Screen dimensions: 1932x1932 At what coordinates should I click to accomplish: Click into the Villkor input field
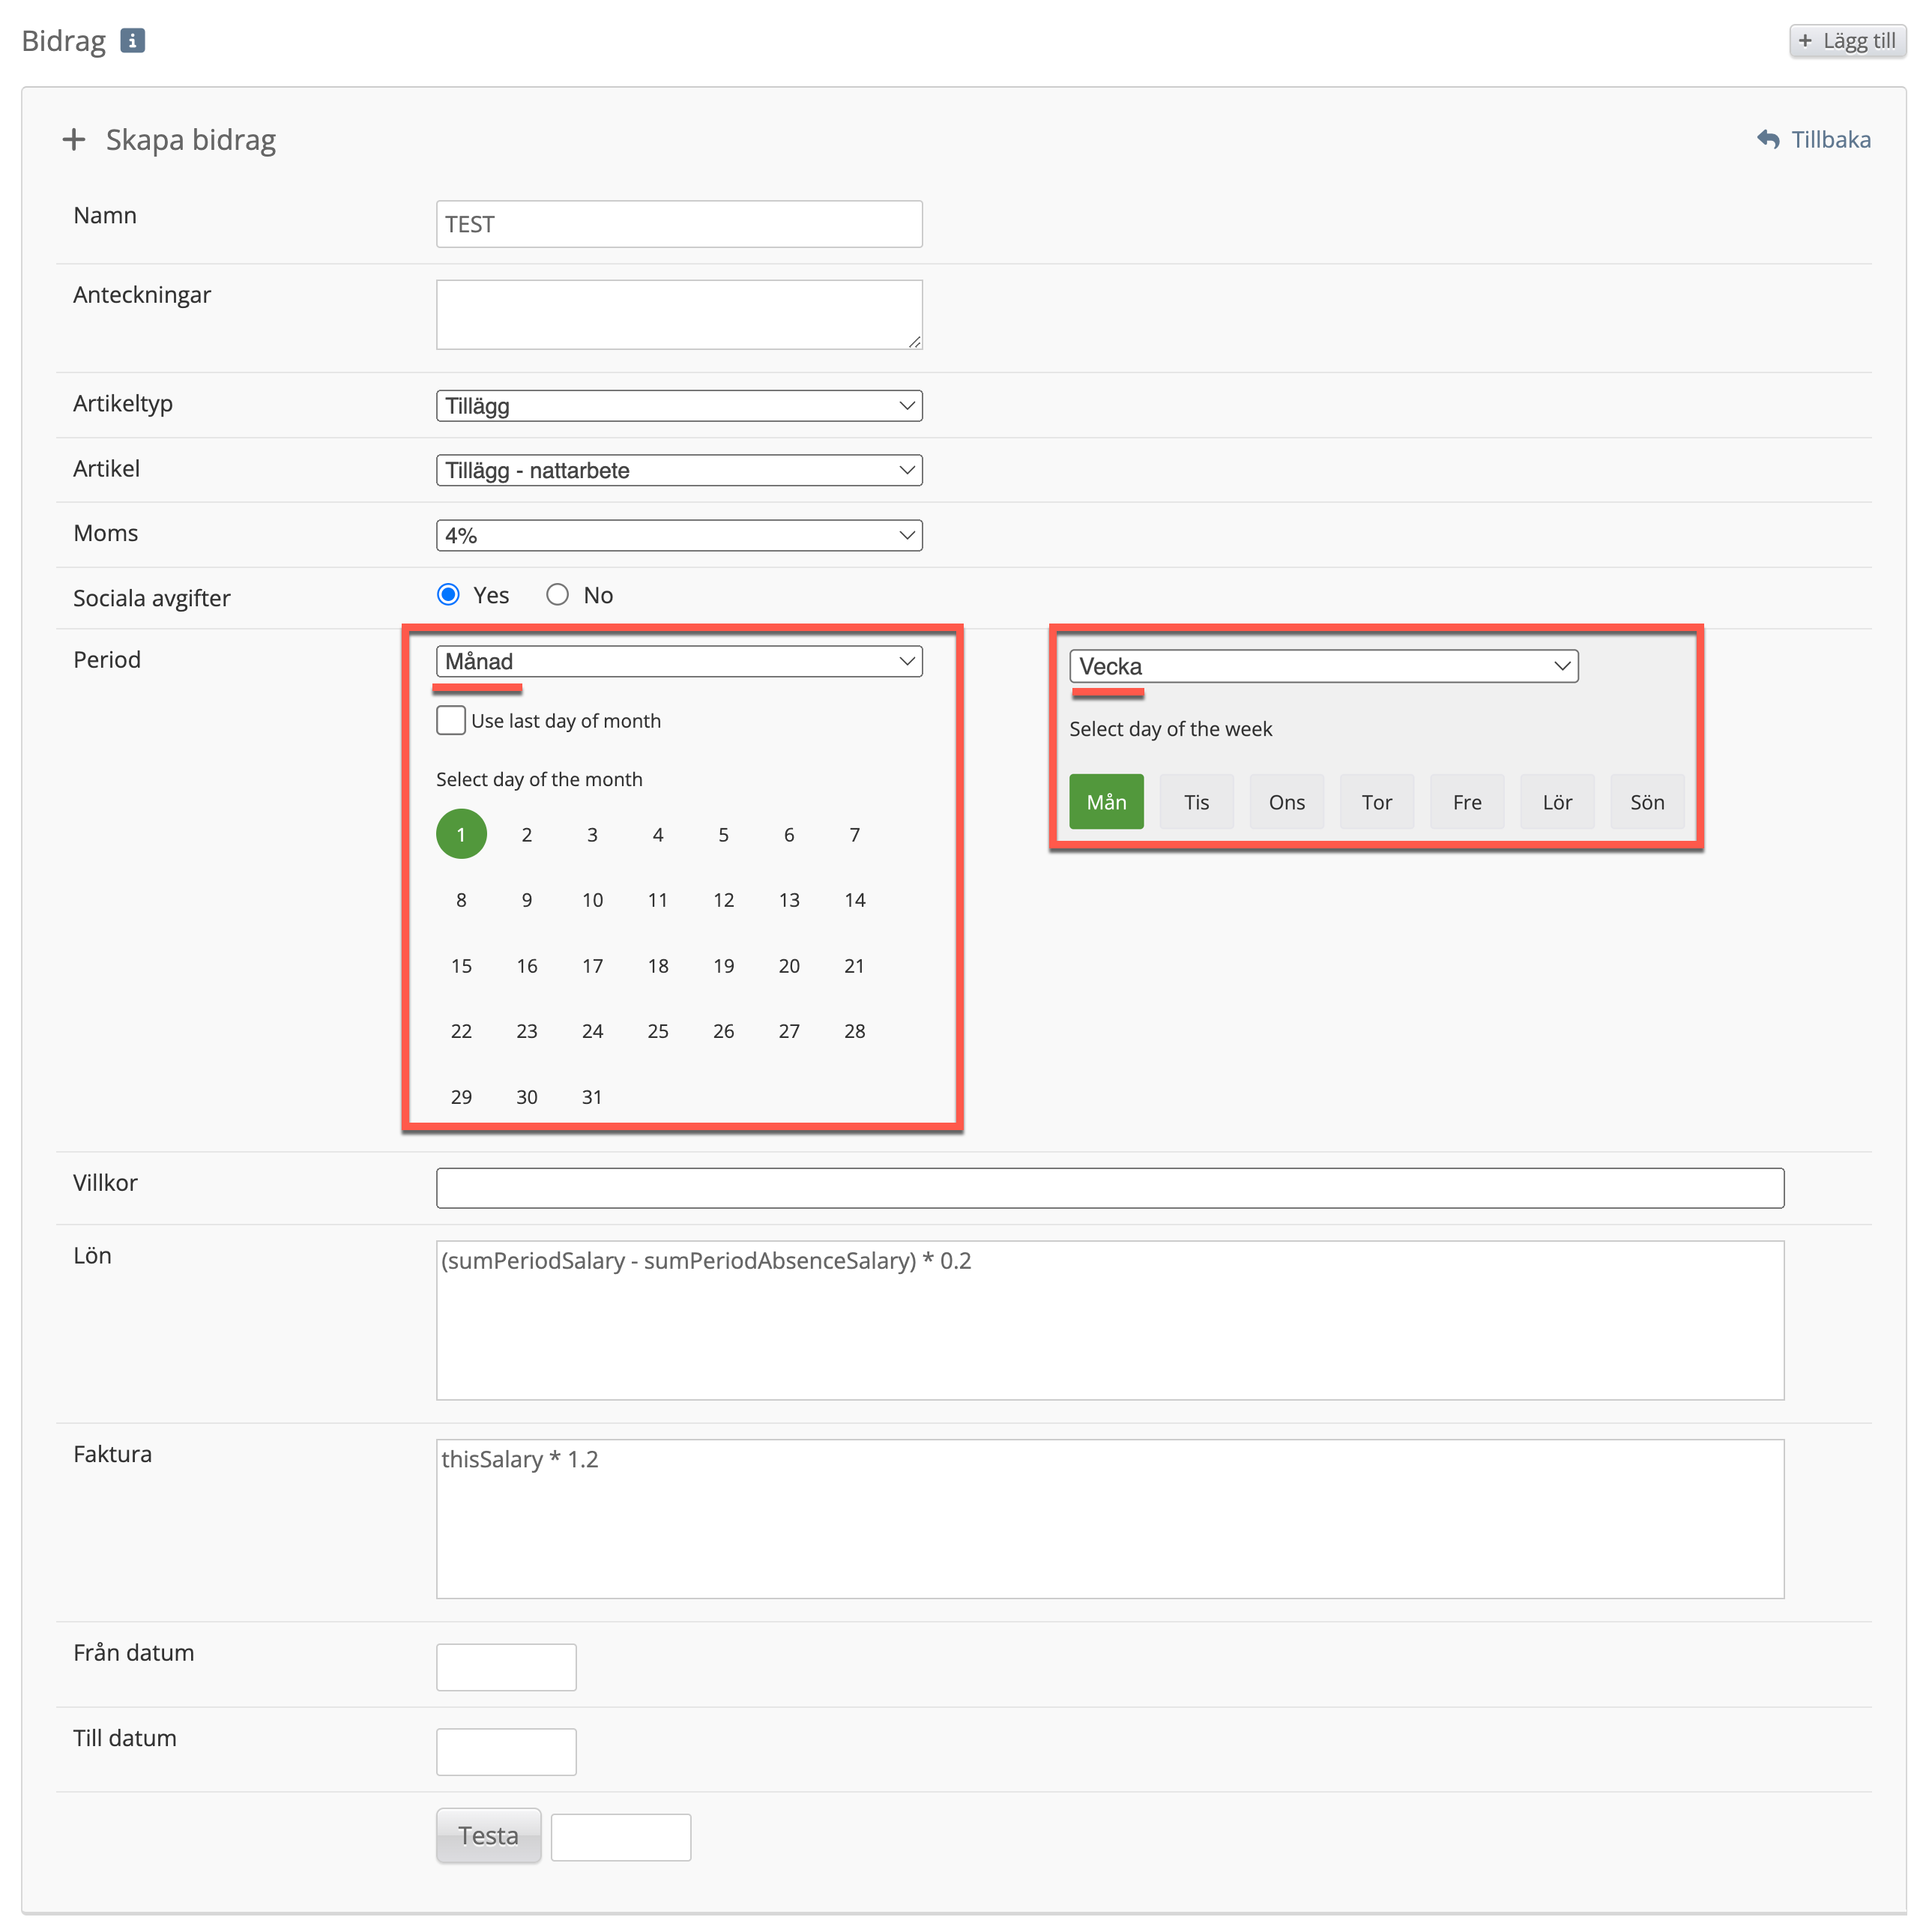pyautogui.click(x=1109, y=1188)
